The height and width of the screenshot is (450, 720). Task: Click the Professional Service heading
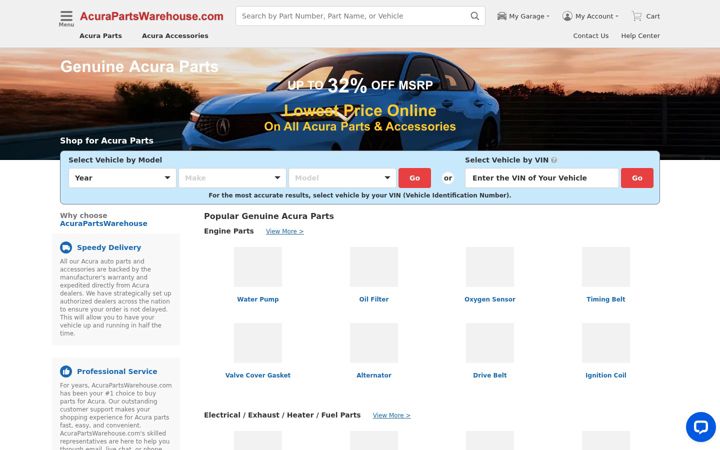(x=117, y=371)
